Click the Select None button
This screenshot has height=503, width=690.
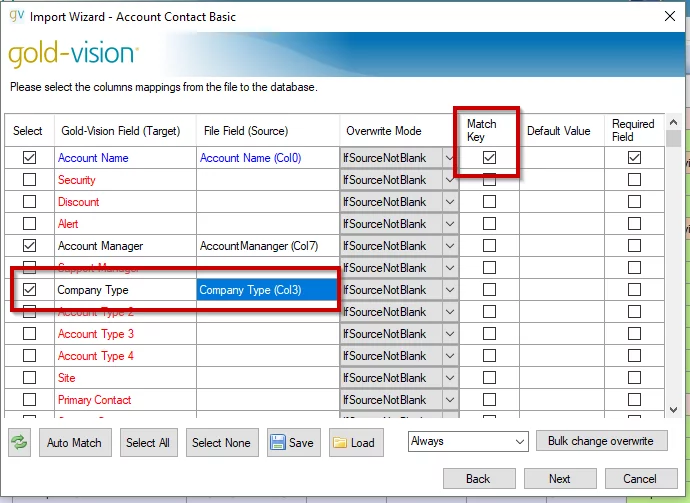tap(221, 442)
